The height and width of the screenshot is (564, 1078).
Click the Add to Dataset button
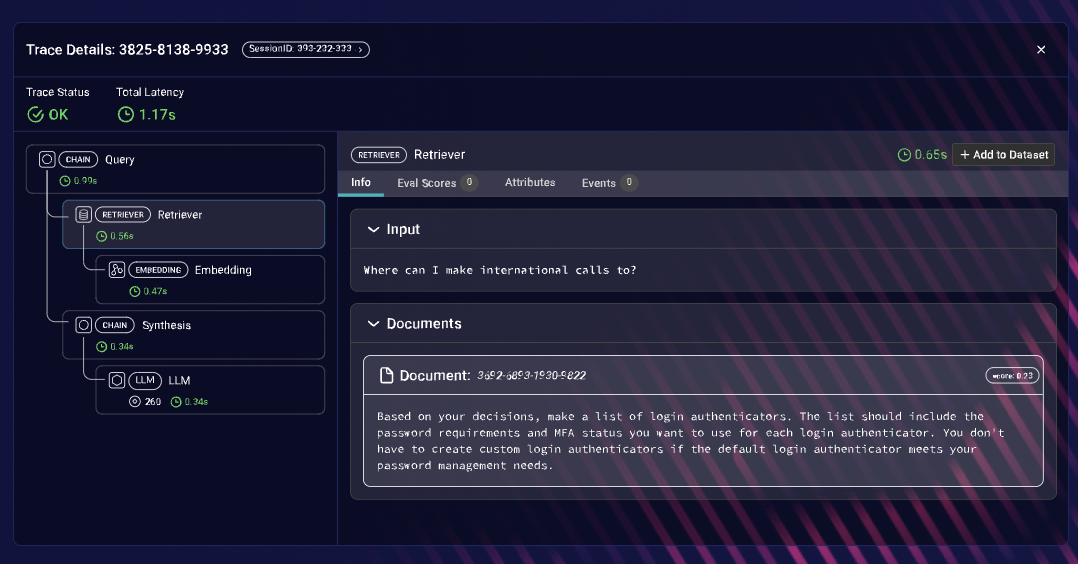click(x=1004, y=155)
